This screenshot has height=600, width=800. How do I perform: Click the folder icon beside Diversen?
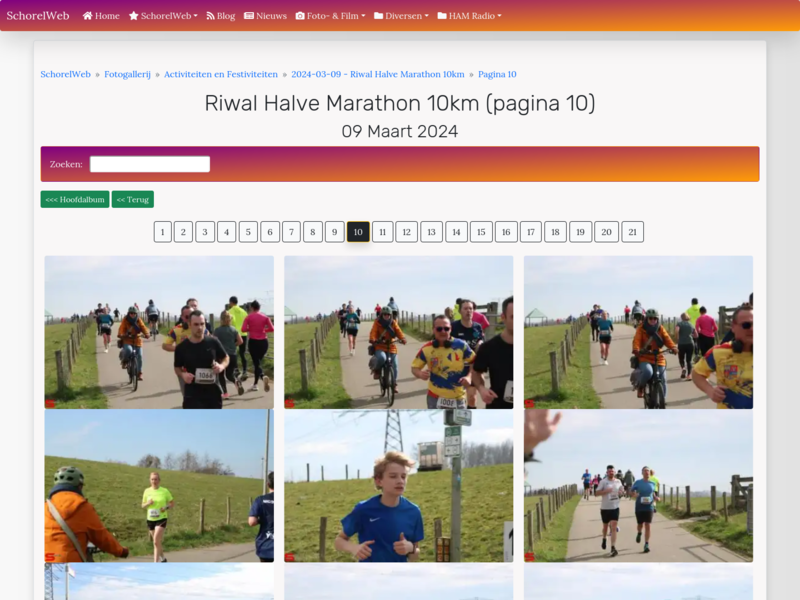click(x=379, y=16)
